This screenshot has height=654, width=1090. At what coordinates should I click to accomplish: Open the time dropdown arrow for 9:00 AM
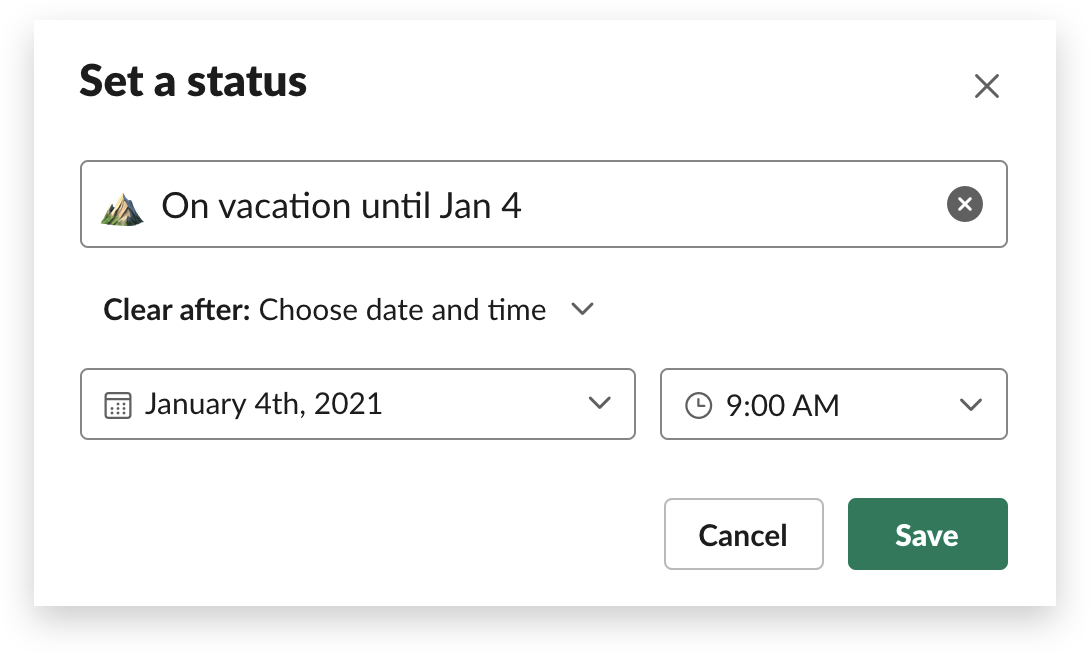970,405
